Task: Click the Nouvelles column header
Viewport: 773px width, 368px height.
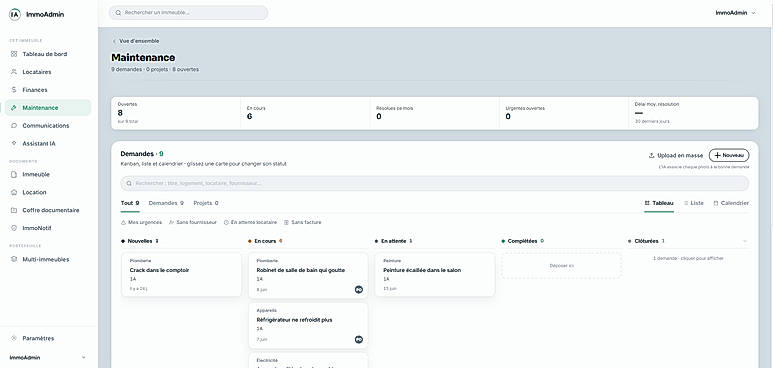Action: click(140, 241)
